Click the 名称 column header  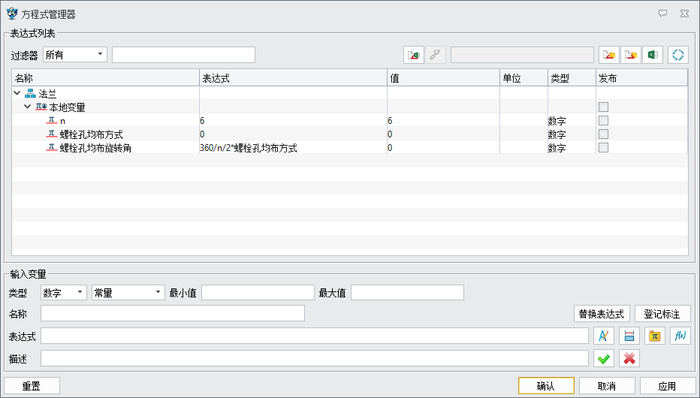tap(105, 78)
